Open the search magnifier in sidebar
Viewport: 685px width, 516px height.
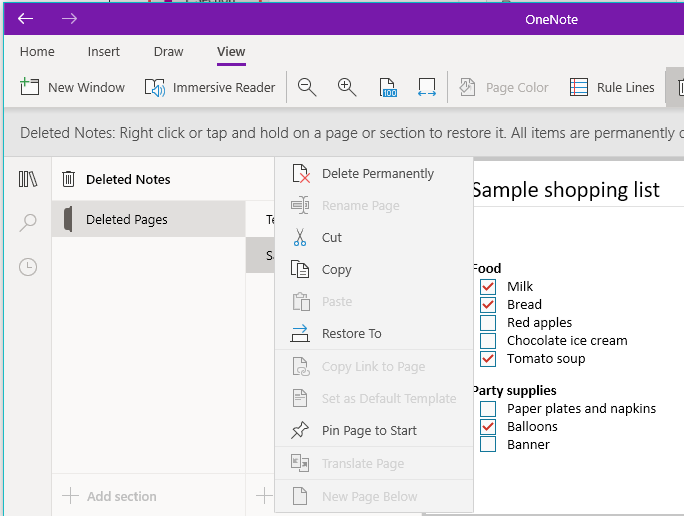coord(28,222)
